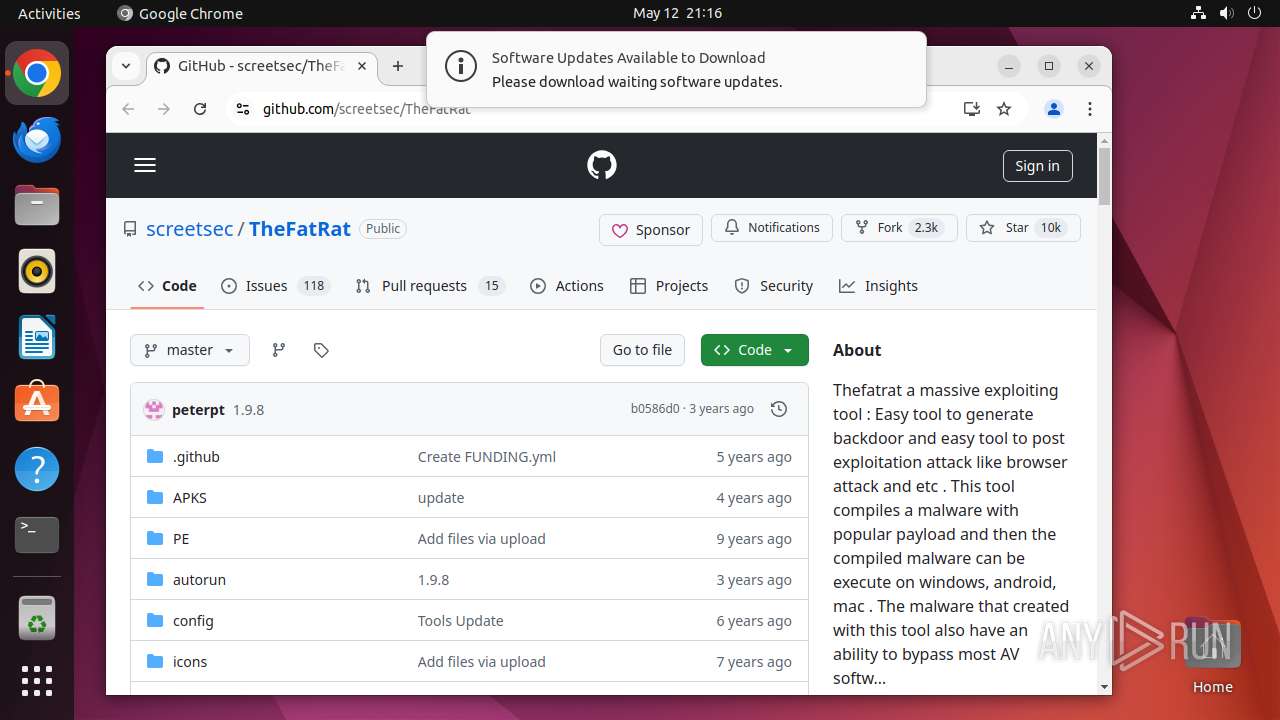Open the Home desktop folder
1280x720 pixels.
tap(1213, 658)
